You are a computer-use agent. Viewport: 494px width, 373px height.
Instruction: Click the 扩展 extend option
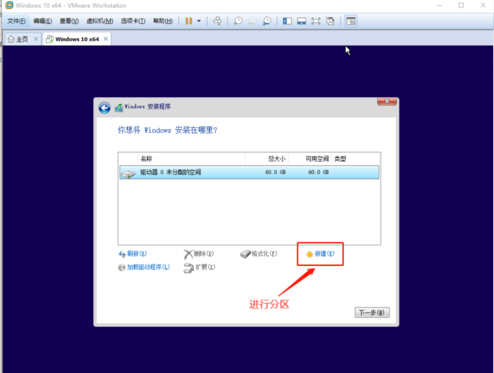coord(199,267)
